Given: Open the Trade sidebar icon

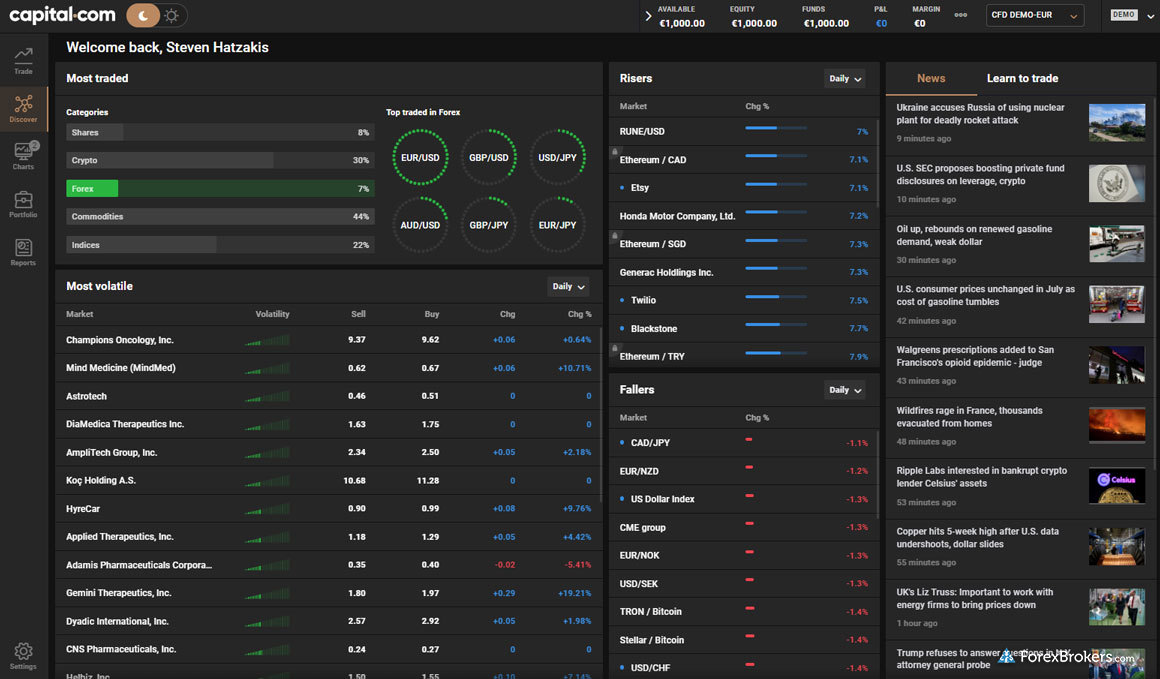Looking at the screenshot, I should (23, 59).
